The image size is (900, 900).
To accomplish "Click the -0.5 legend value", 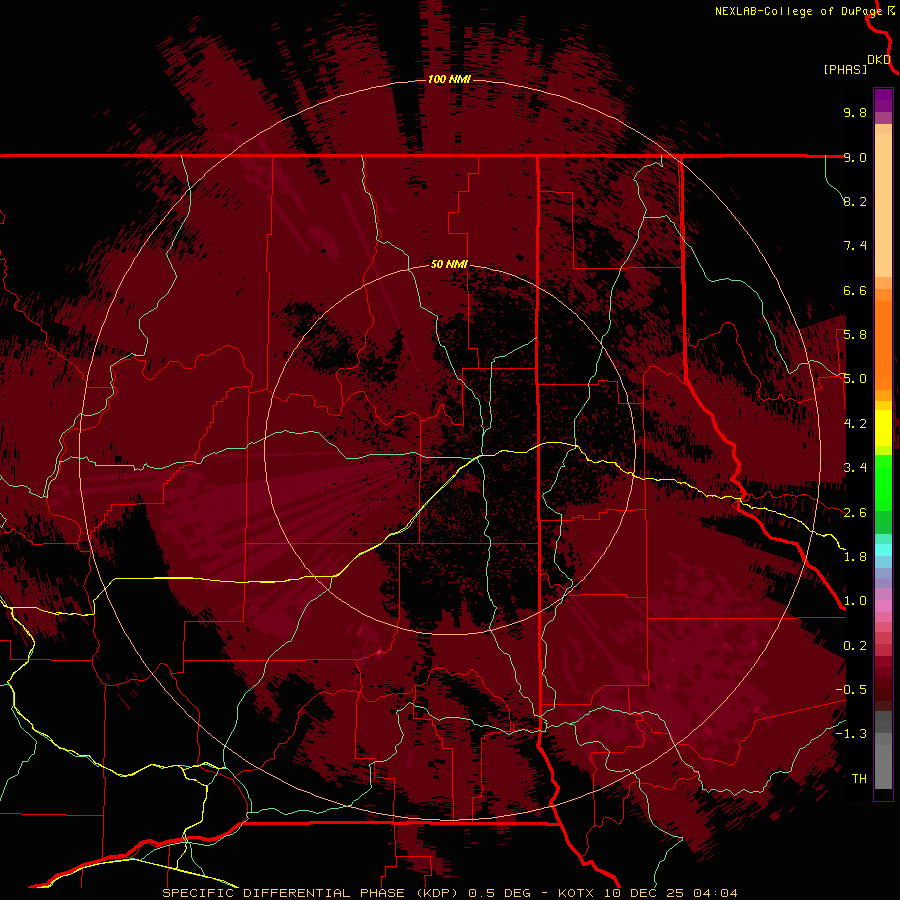I will (x=851, y=690).
